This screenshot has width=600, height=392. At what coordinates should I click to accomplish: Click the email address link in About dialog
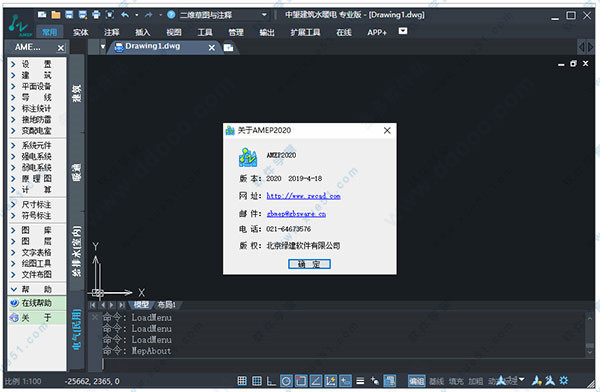(x=296, y=214)
